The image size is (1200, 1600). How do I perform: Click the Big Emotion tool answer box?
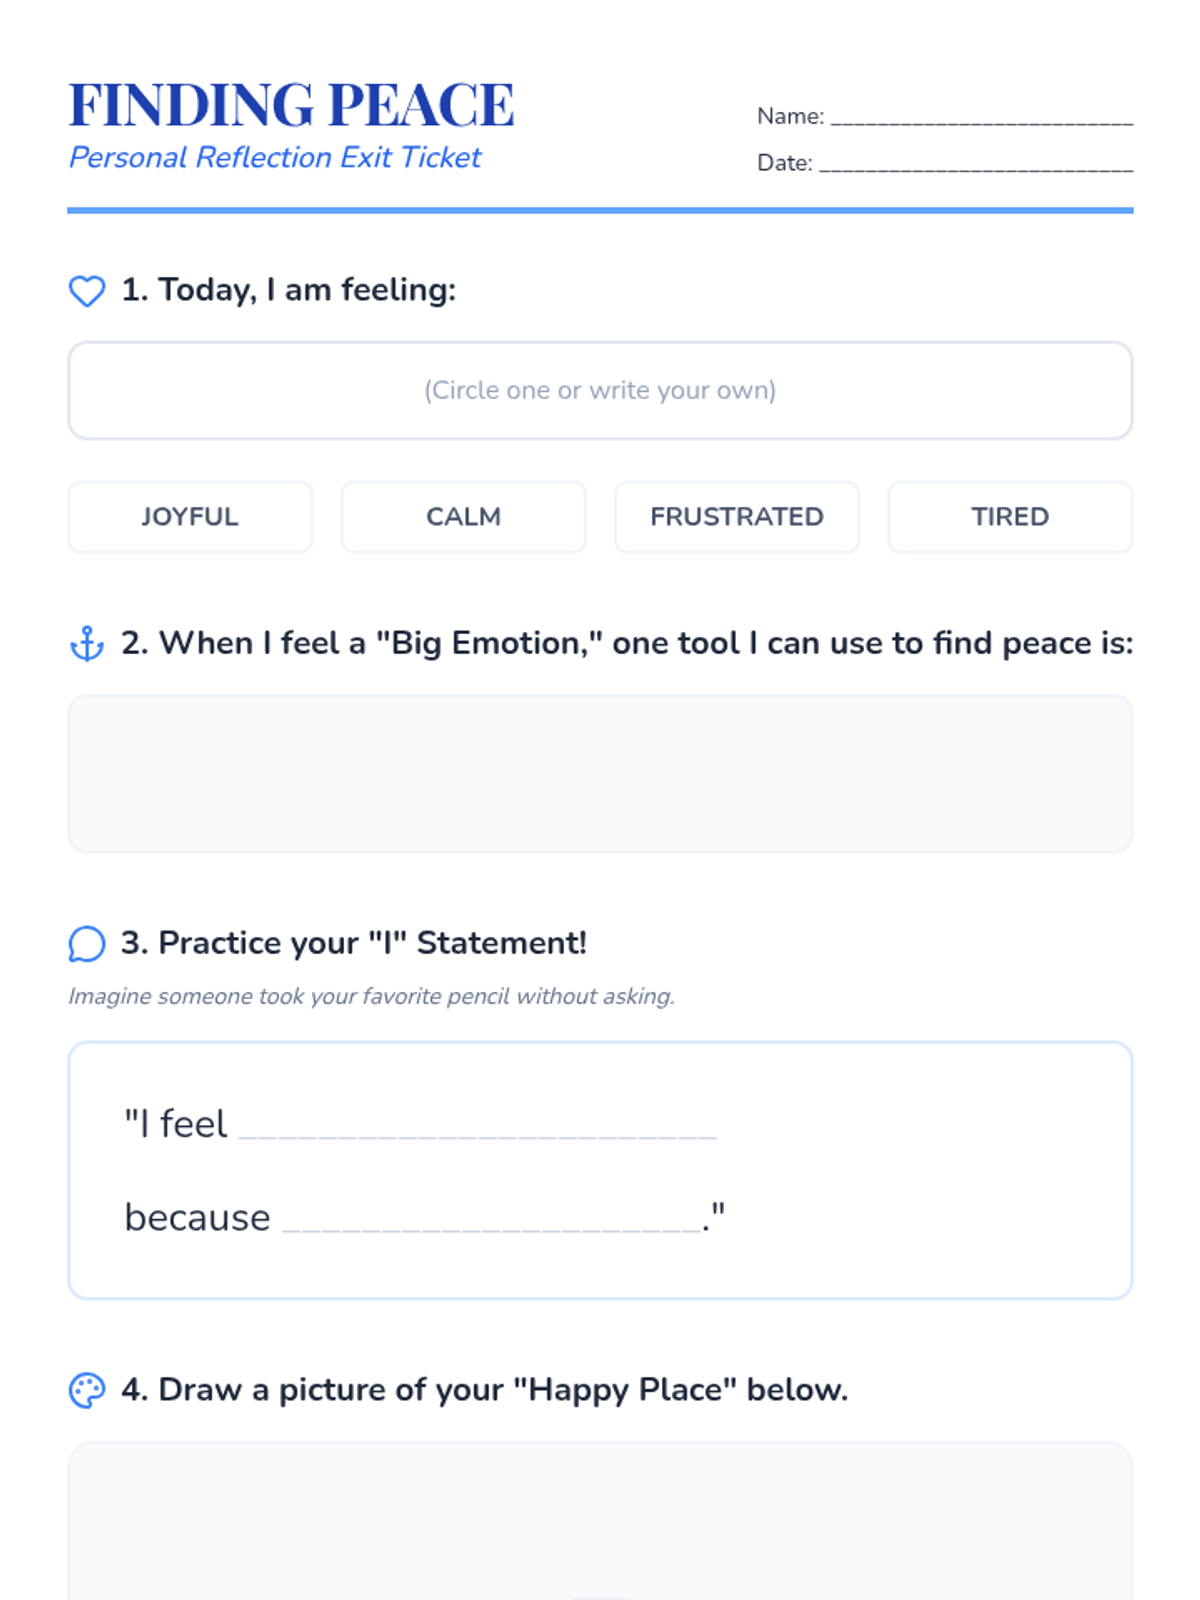[x=600, y=774]
